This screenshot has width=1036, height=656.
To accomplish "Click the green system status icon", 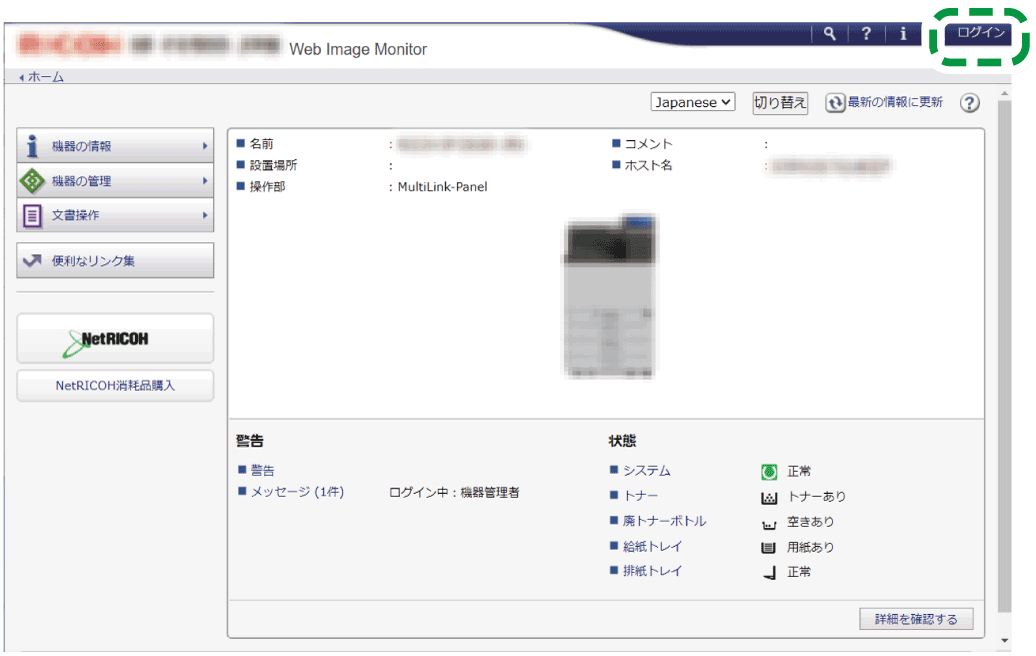I will click(769, 471).
